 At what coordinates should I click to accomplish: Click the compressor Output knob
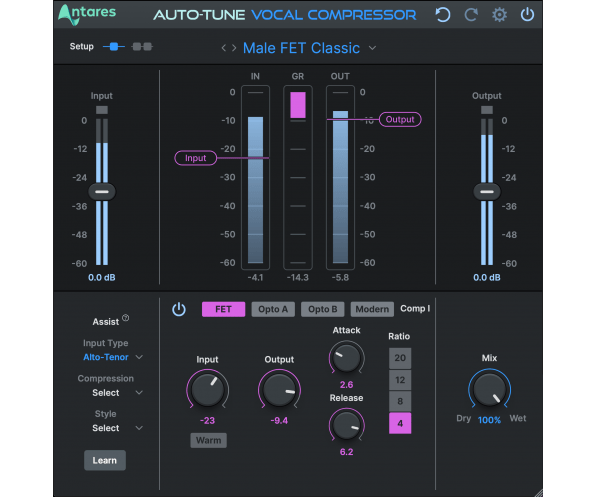279,390
